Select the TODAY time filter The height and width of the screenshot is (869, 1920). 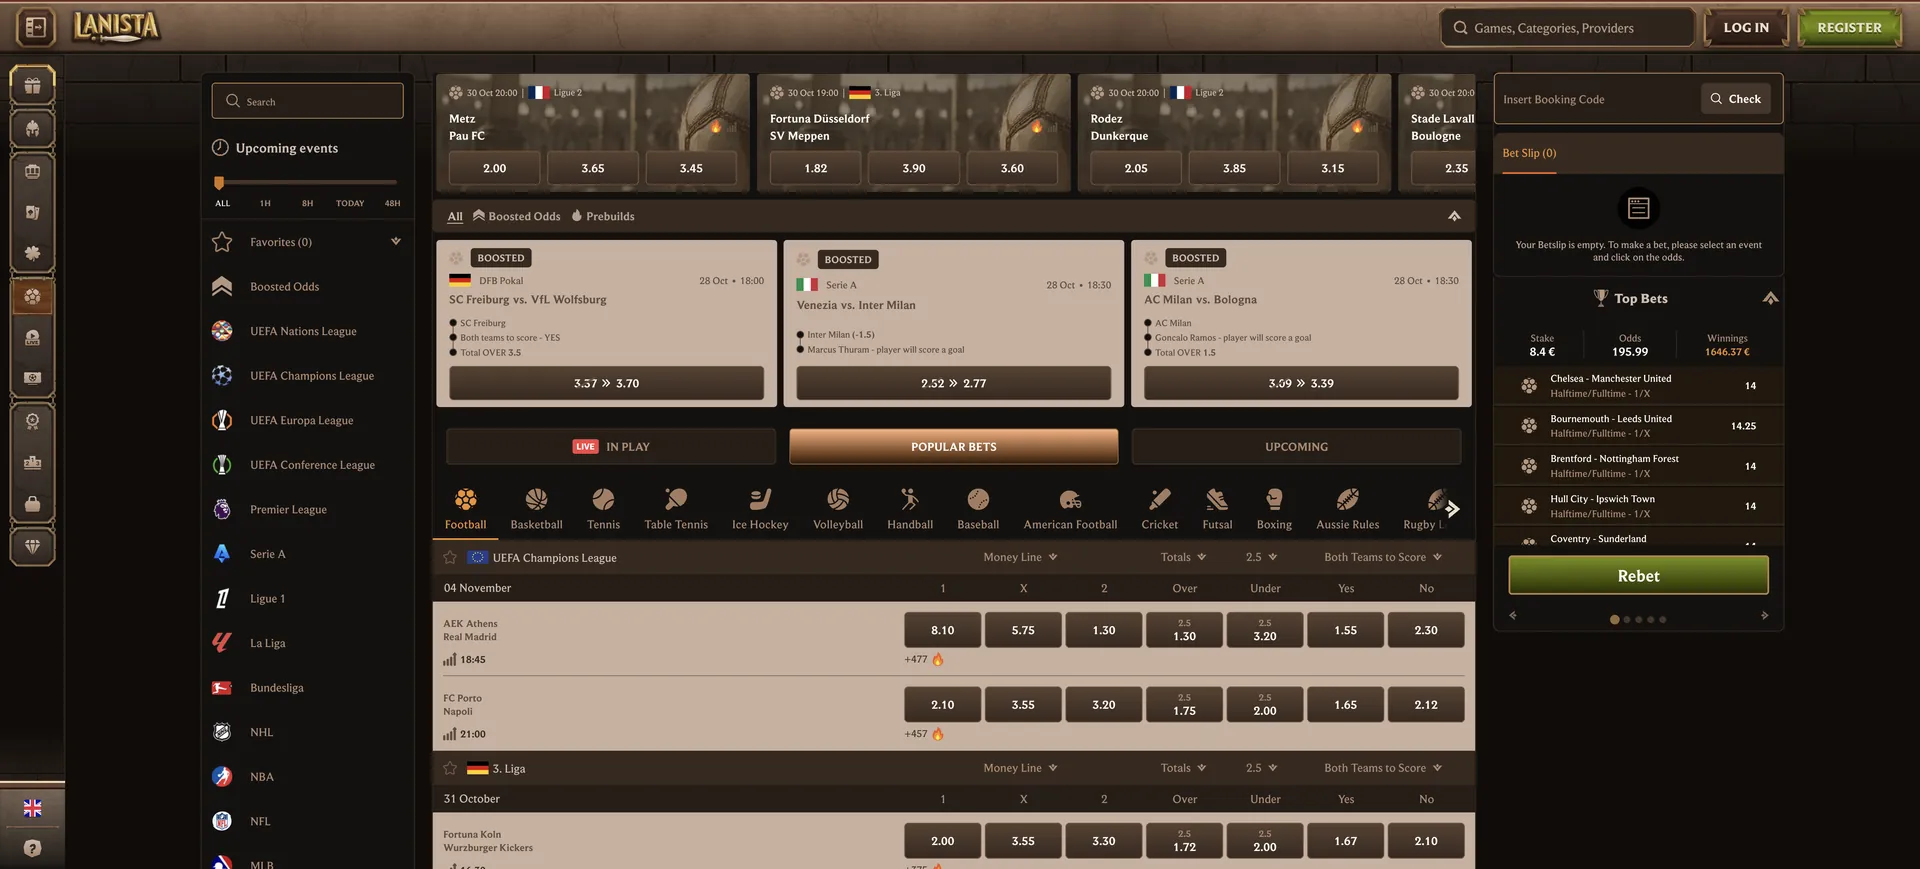[350, 203]
